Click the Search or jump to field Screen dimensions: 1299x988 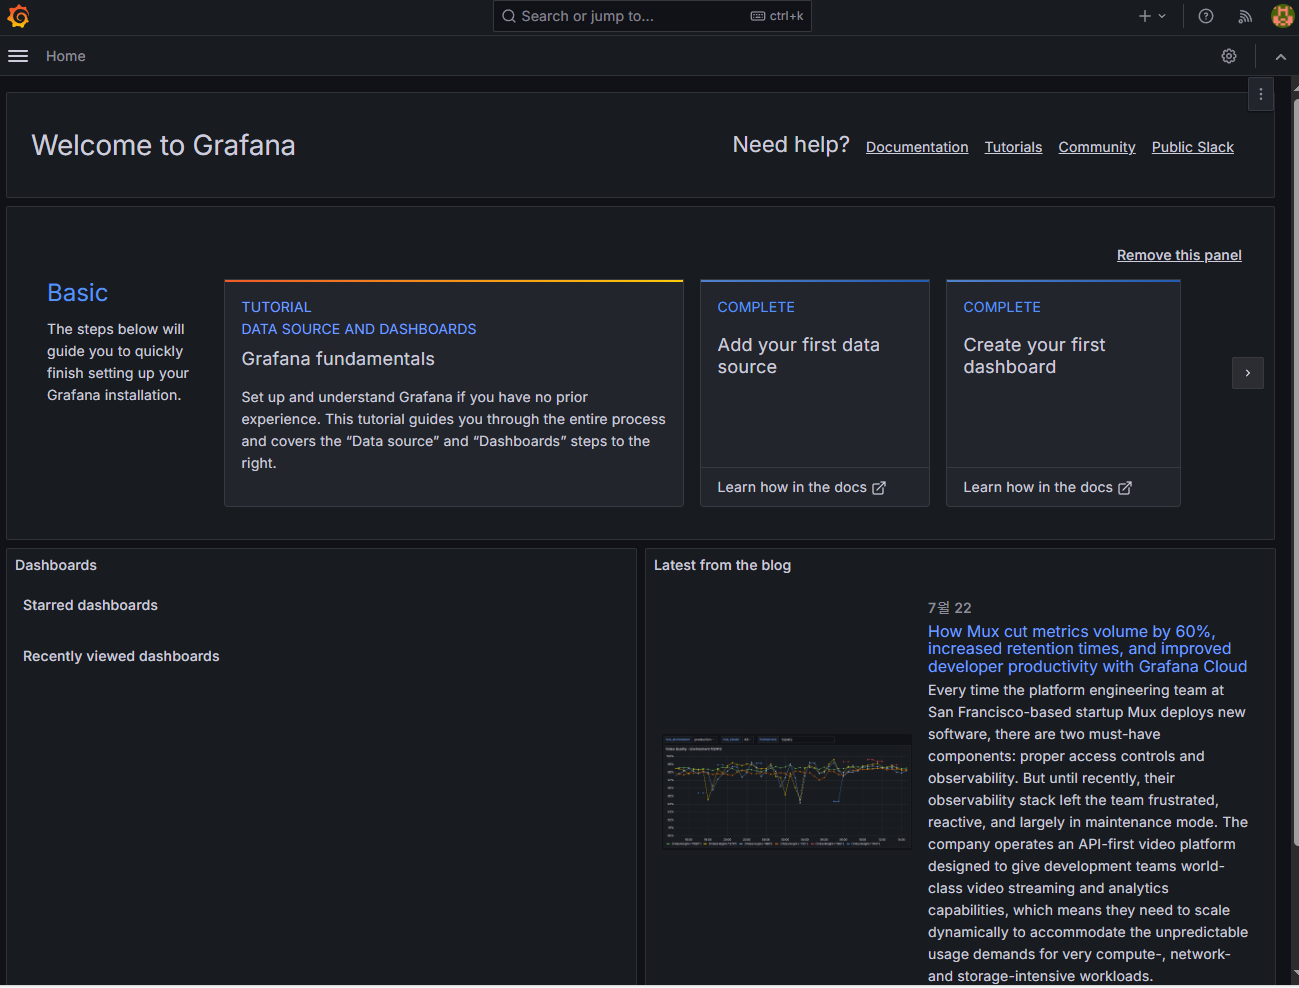[x=652, y=16]
